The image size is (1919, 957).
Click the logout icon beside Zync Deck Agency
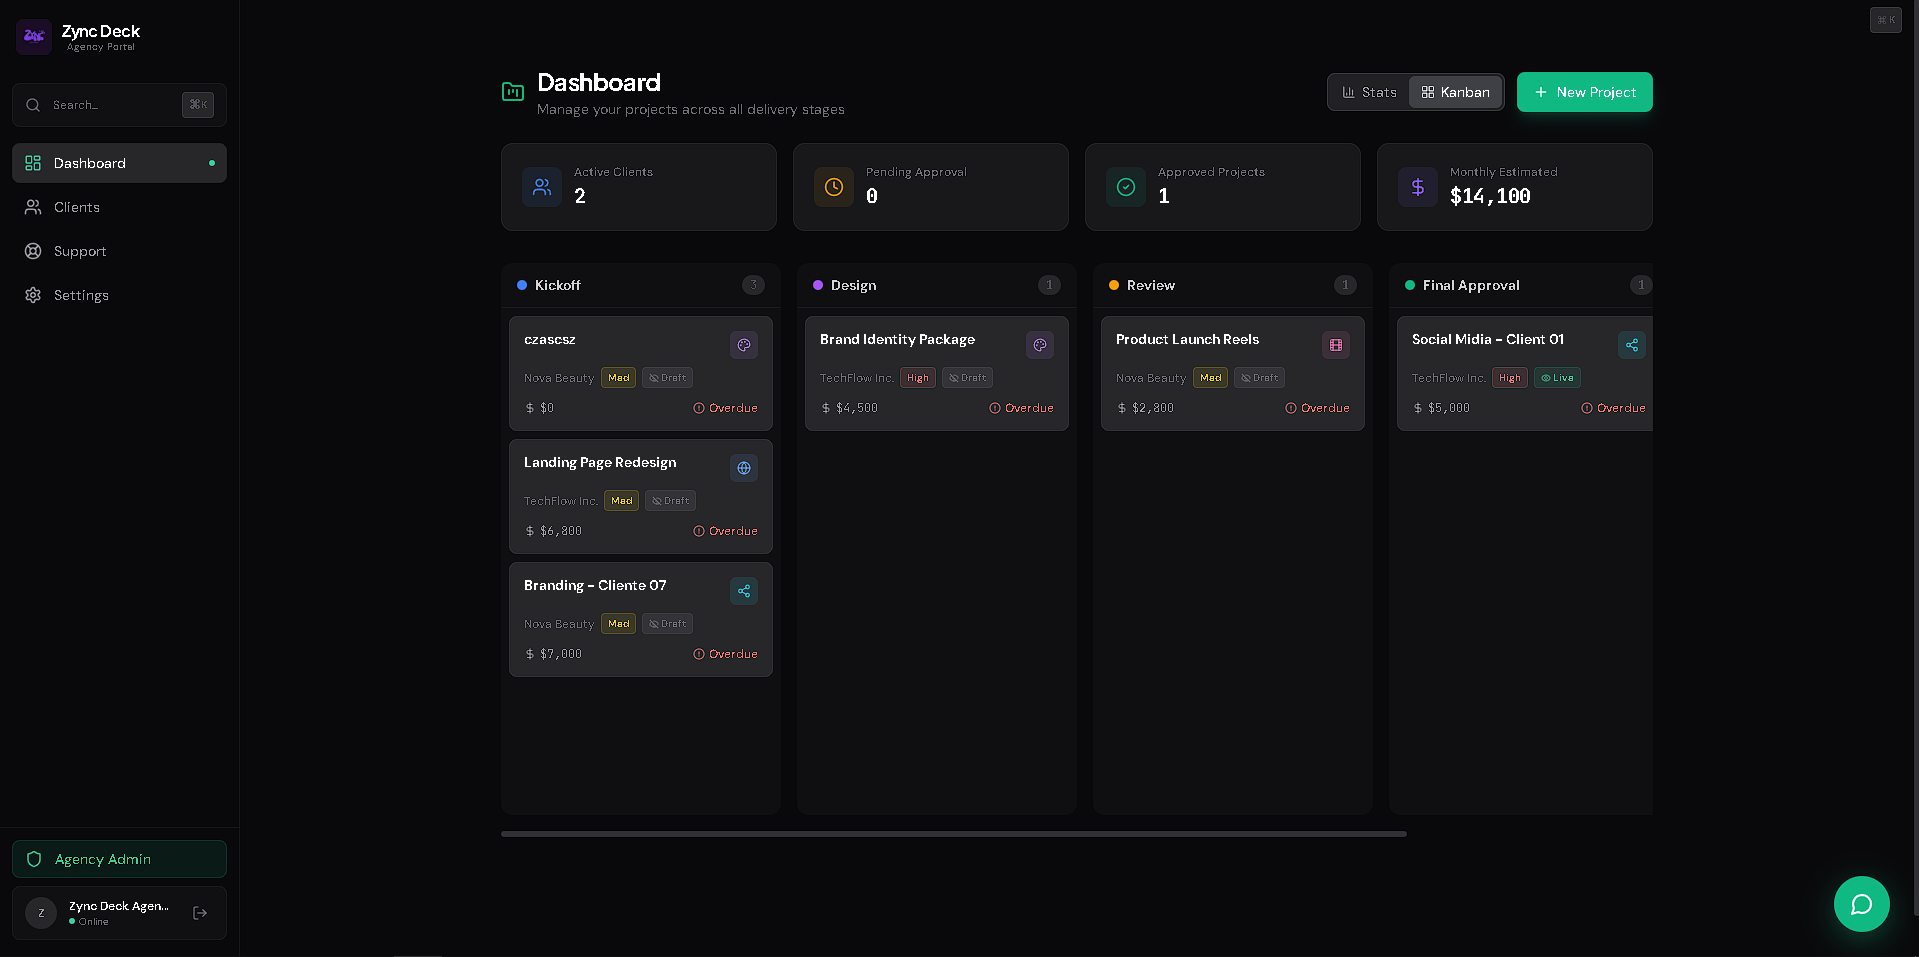tap(200, 913)
